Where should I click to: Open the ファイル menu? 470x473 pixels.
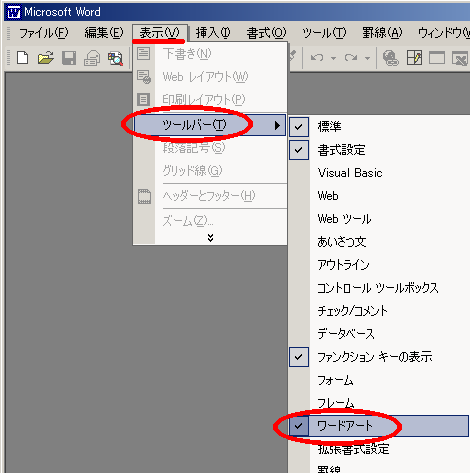pyautogui.click(x=44, y=33)
